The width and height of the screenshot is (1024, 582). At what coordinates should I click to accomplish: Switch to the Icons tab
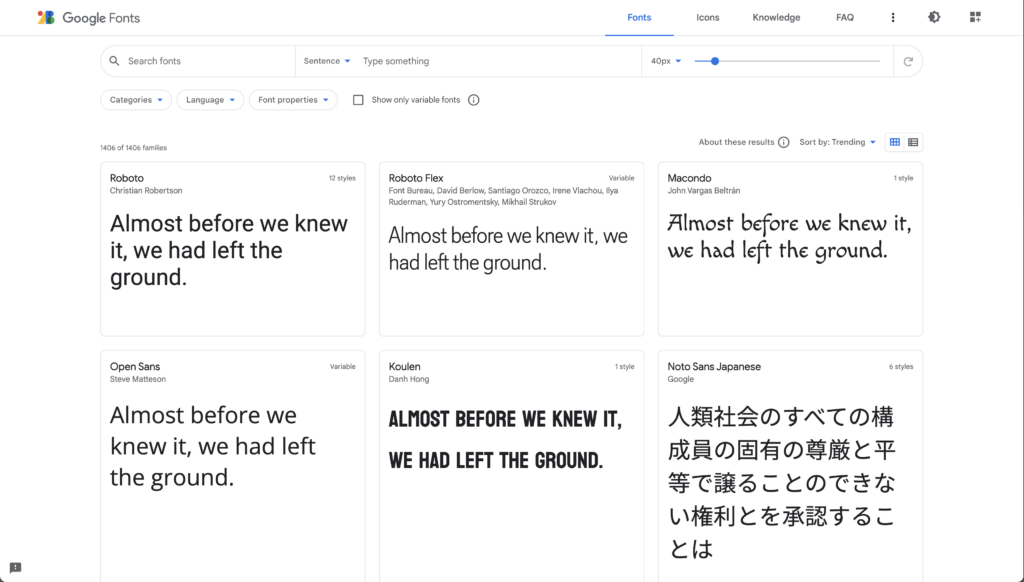707,17
